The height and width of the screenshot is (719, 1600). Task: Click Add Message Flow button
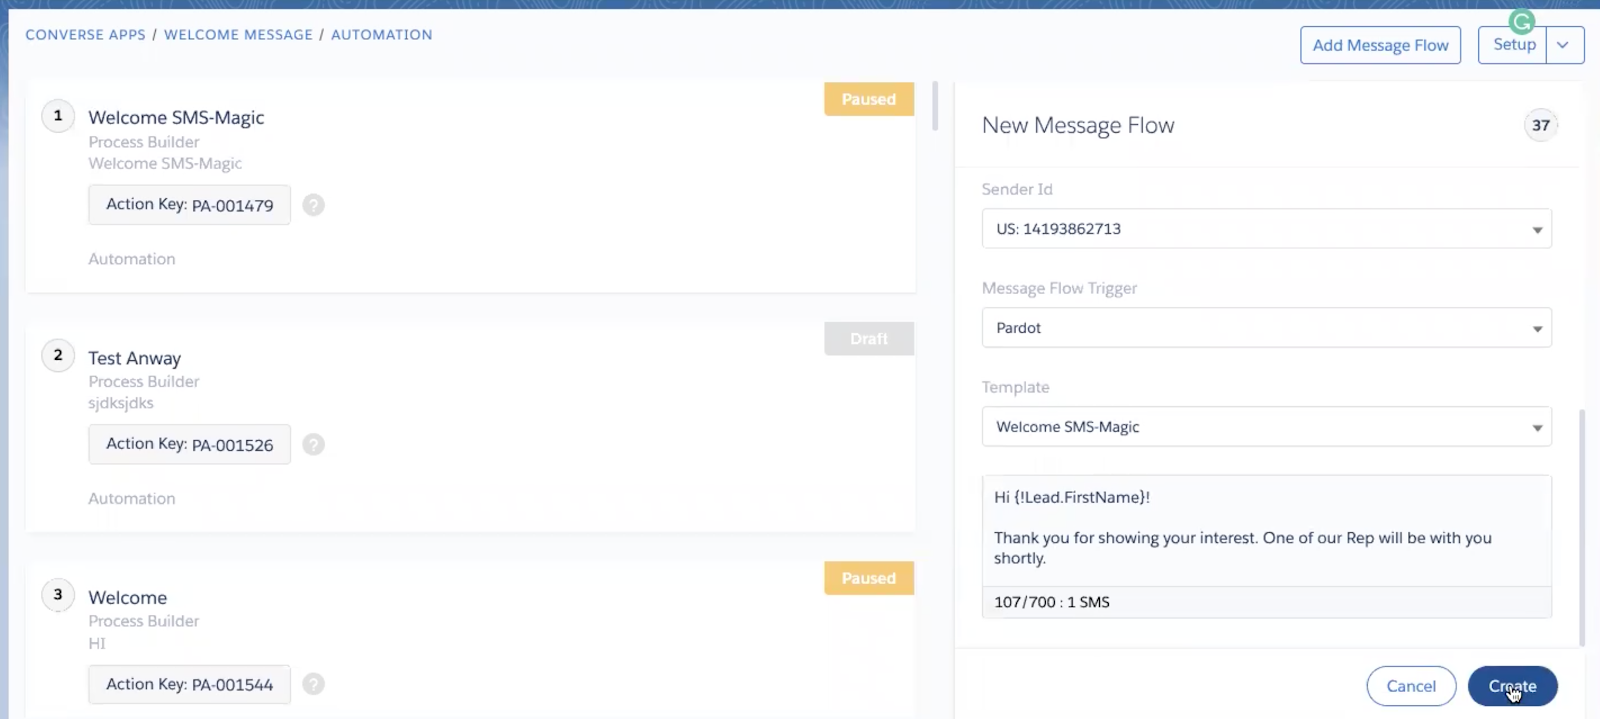click(1380, 45)
